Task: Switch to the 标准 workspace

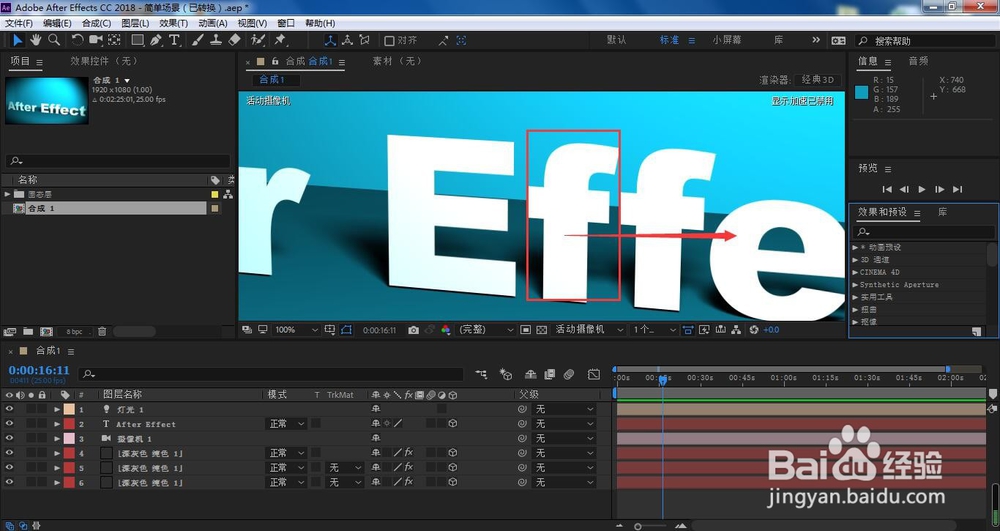Action: 669,40
